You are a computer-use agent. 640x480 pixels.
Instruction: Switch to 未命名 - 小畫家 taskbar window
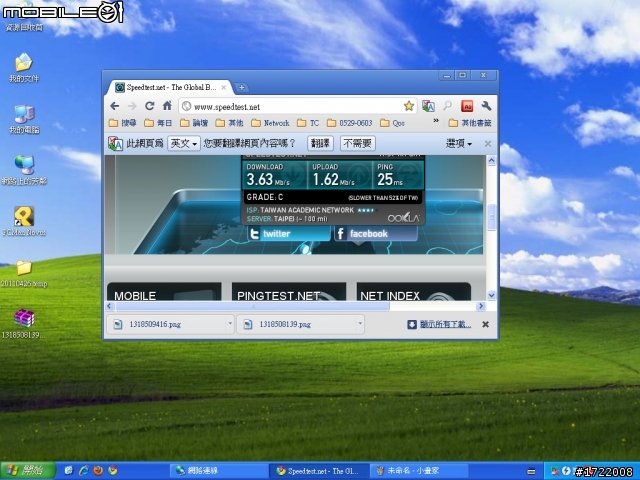click(x=420, y=471)
